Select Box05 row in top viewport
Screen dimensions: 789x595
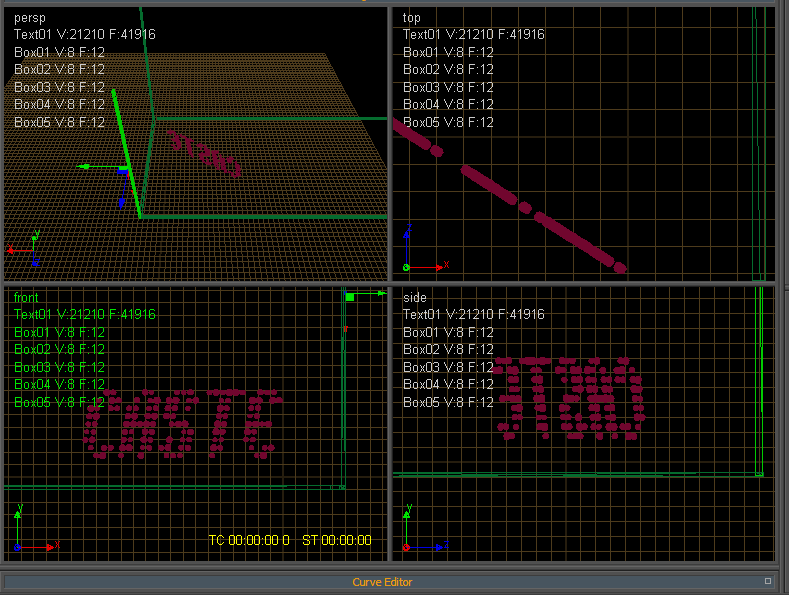coord(448,122)
